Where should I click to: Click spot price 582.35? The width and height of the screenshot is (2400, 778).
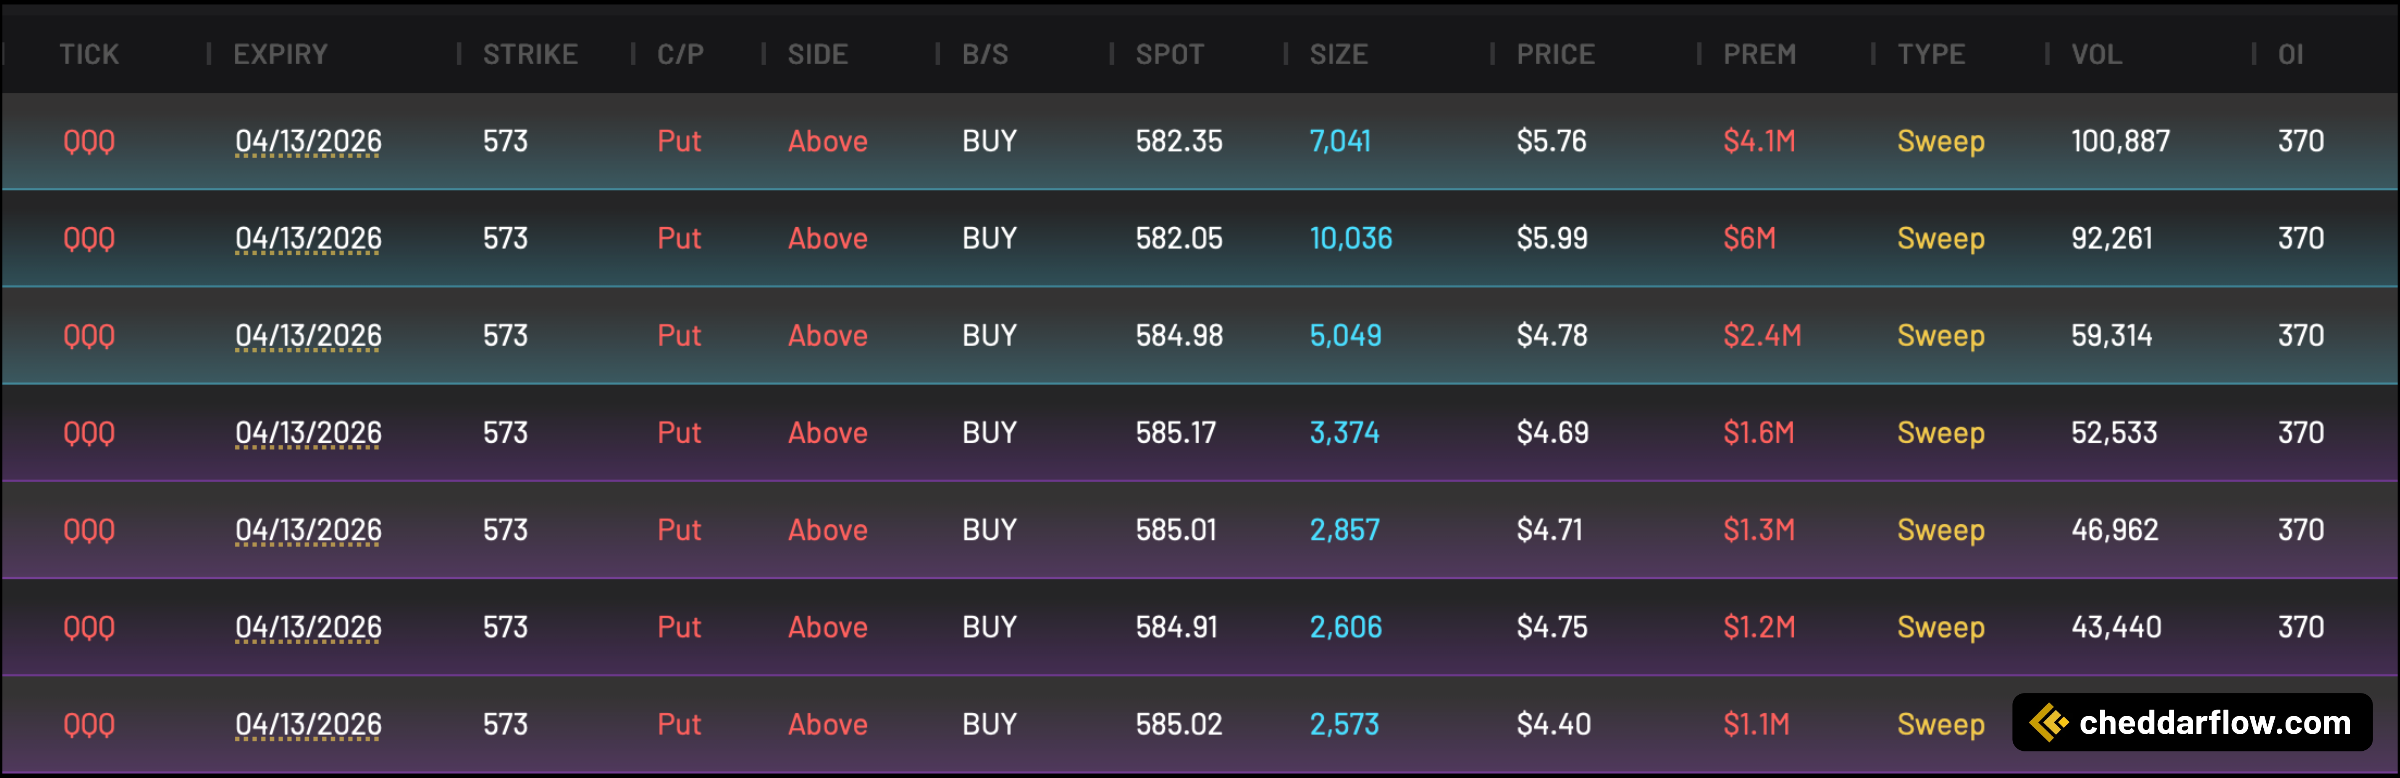point(1179,141)
